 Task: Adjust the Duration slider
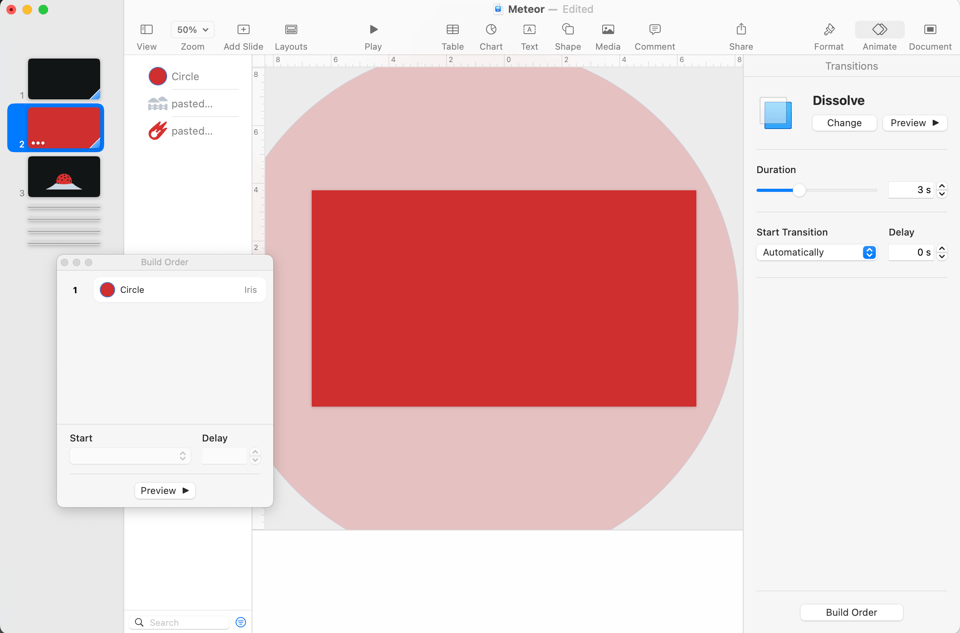coord(798,189)
